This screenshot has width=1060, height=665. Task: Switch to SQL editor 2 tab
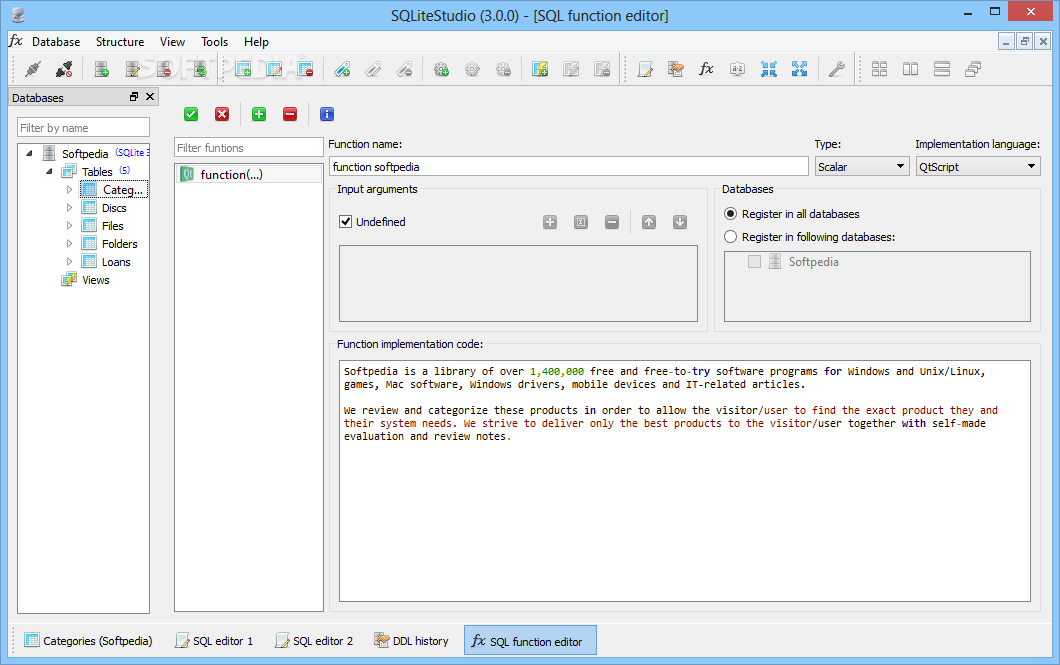pyautogui.click(x=314, y=641)
